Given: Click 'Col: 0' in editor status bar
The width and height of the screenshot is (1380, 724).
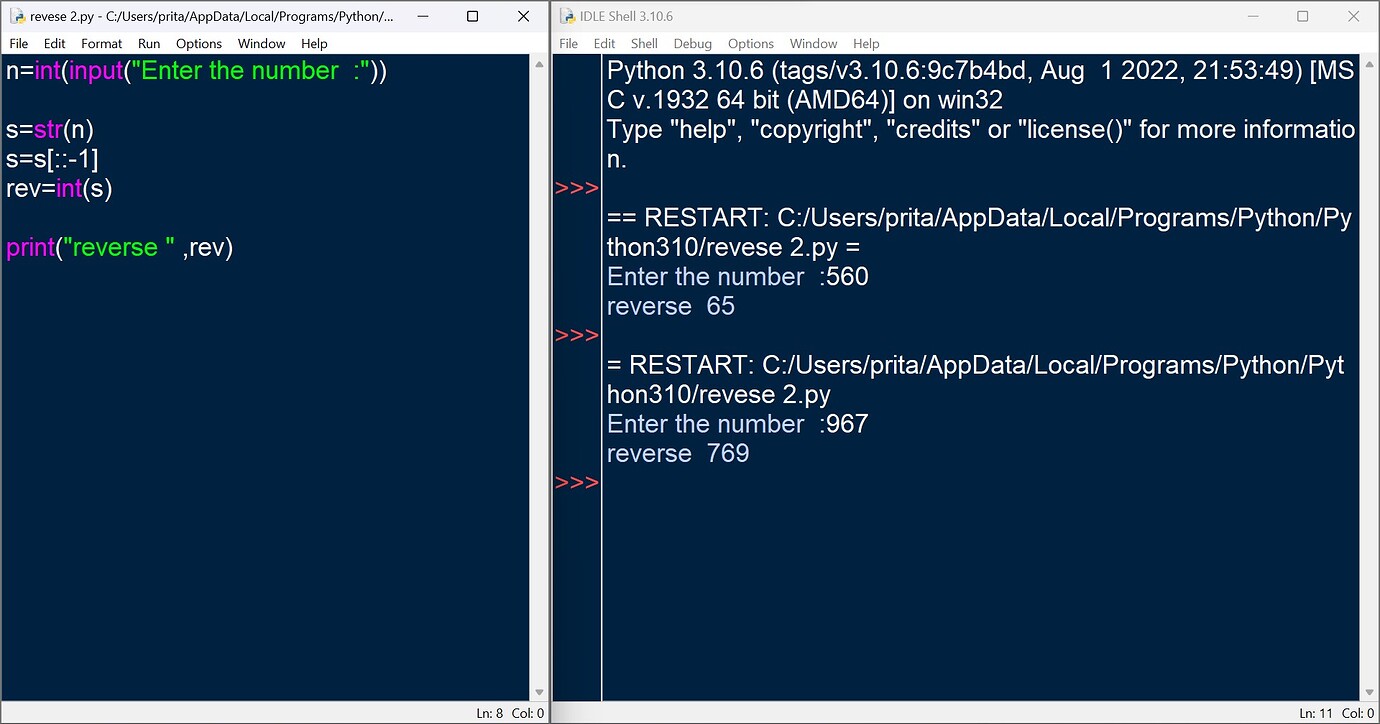Looking at the screenshot, I should pos(529,713).
